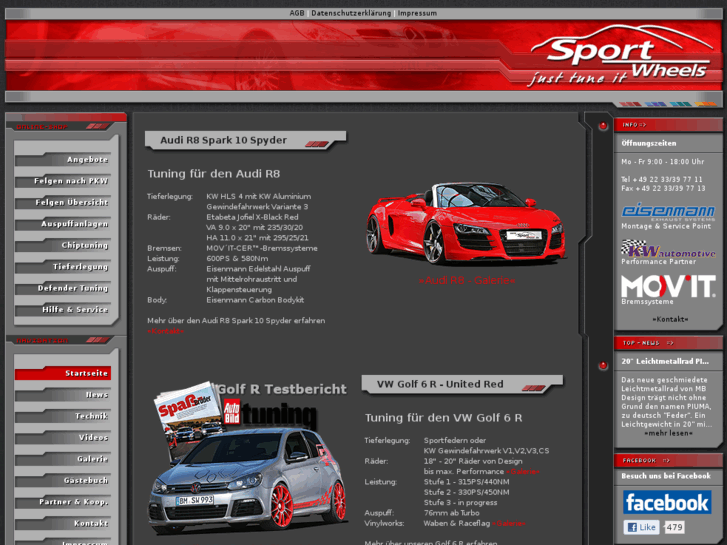Click the Eisenmann exhaust systems logo
The width and height of the screenshot is (727, 545).
click(668, 212)
